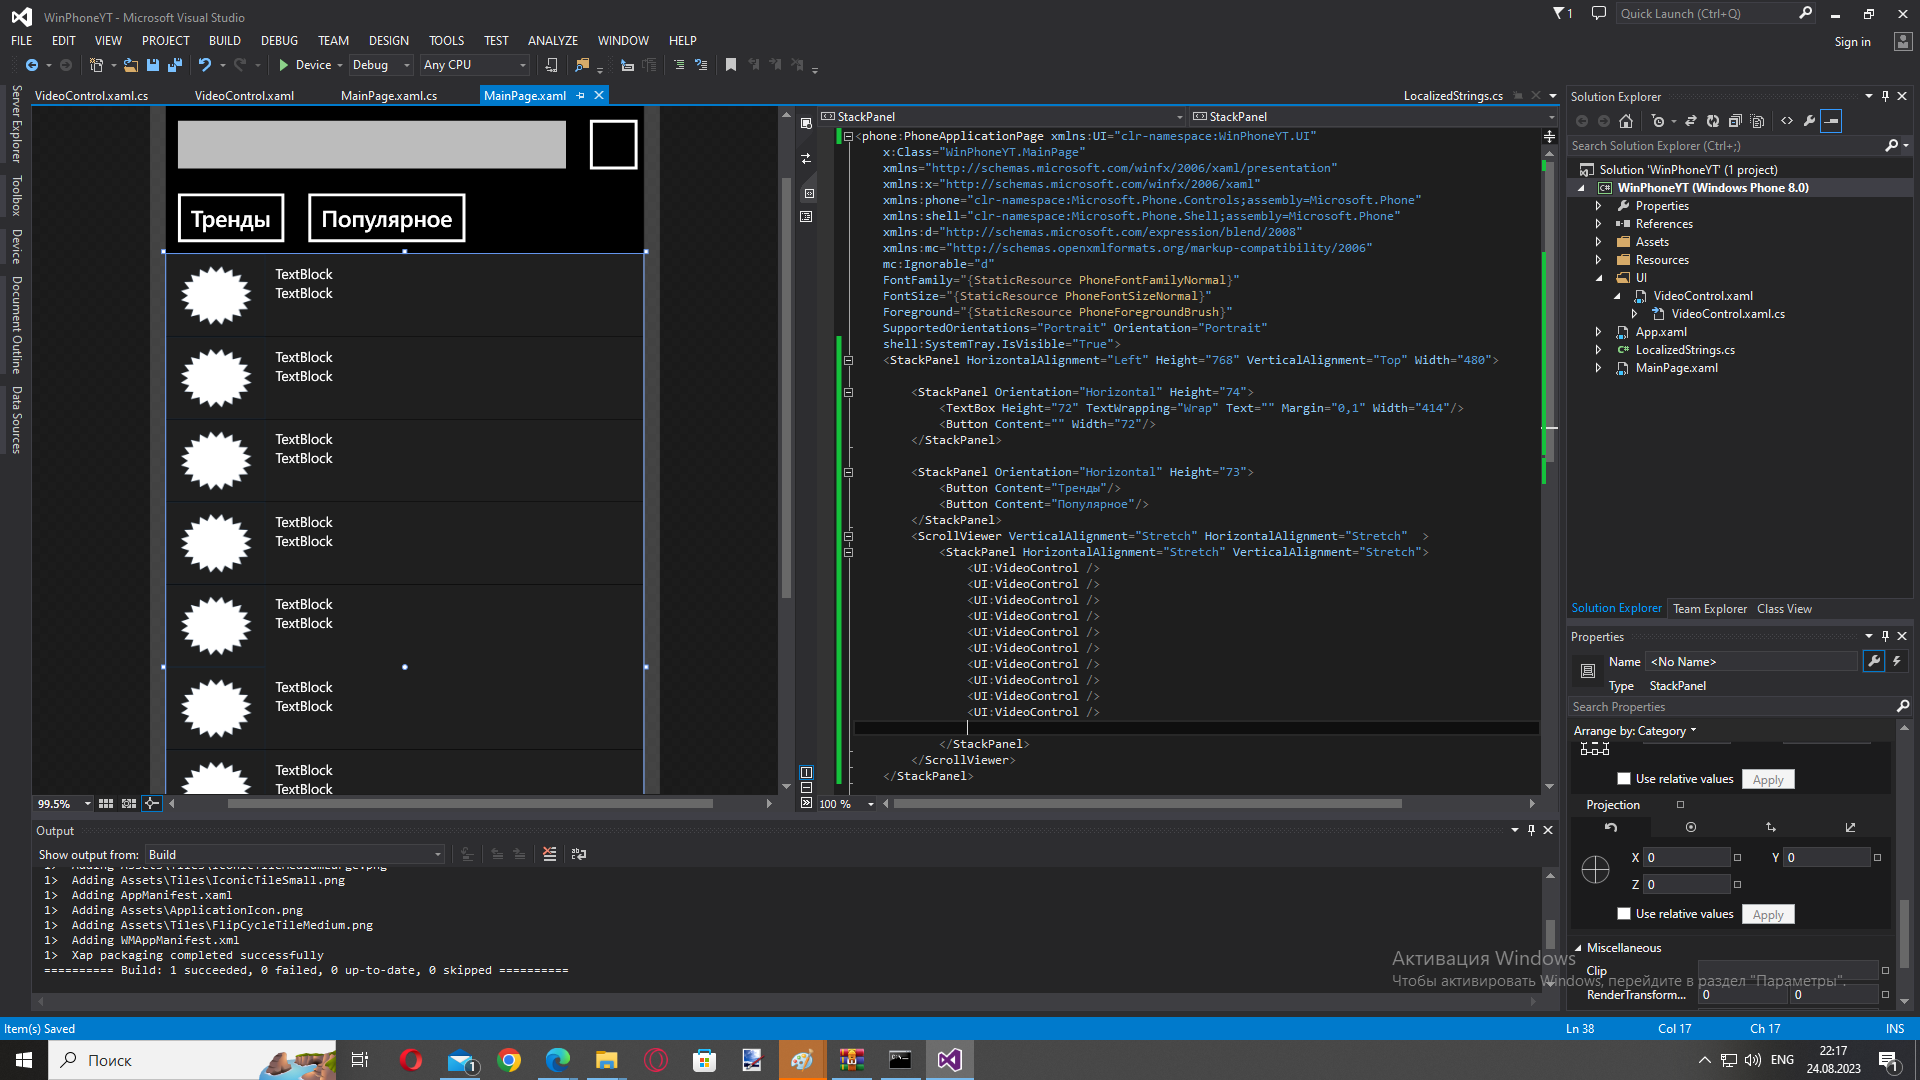Check Use relative values under Projection
The width and height of the screenshot is (1920, 1080).
(1624, 914)
